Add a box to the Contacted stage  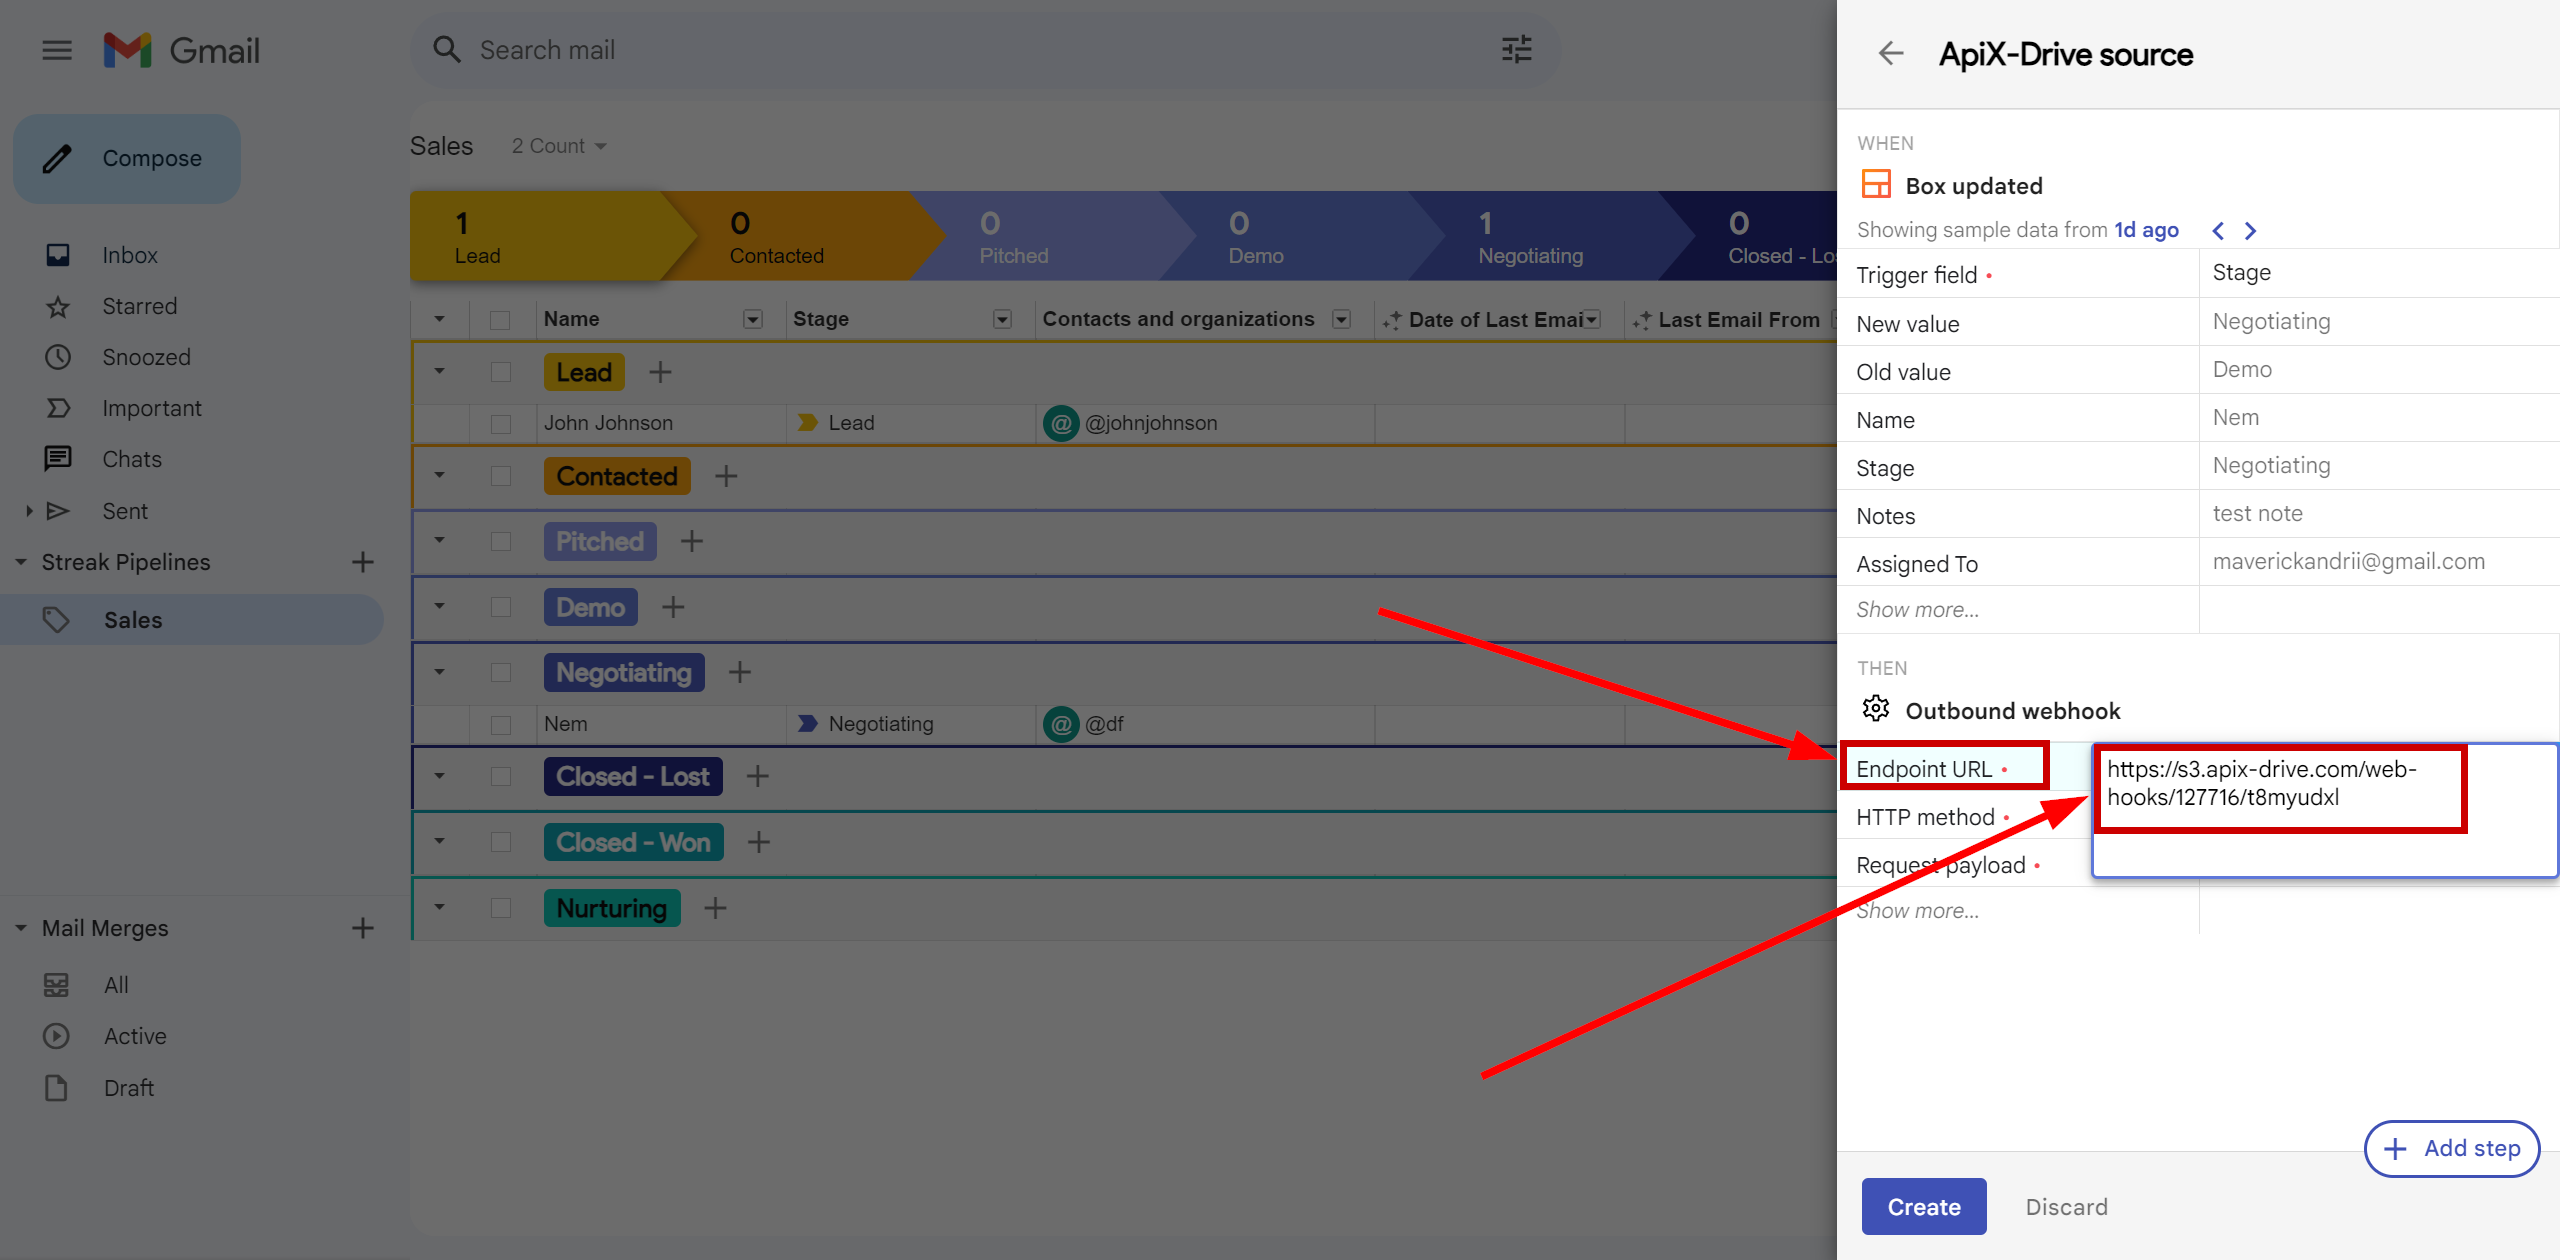(x=726, y=476)
